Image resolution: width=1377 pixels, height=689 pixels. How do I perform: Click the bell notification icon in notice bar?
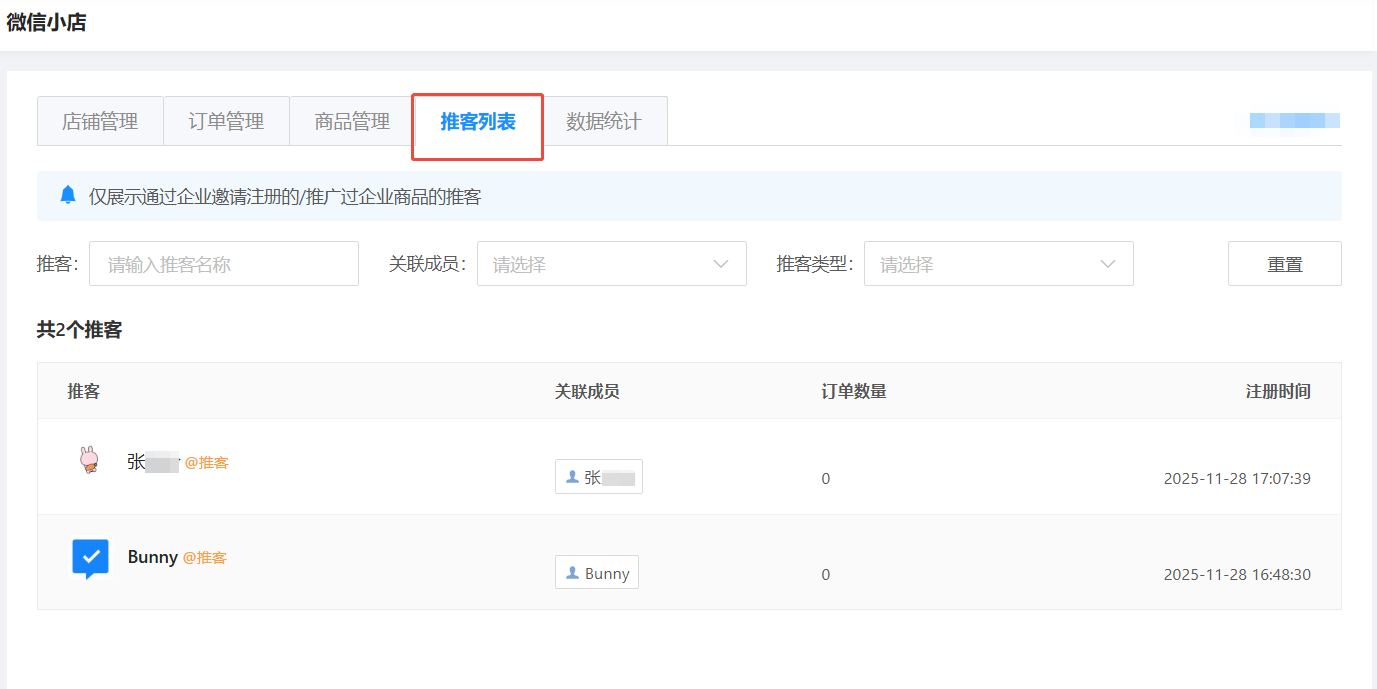(x=68, y=195)
